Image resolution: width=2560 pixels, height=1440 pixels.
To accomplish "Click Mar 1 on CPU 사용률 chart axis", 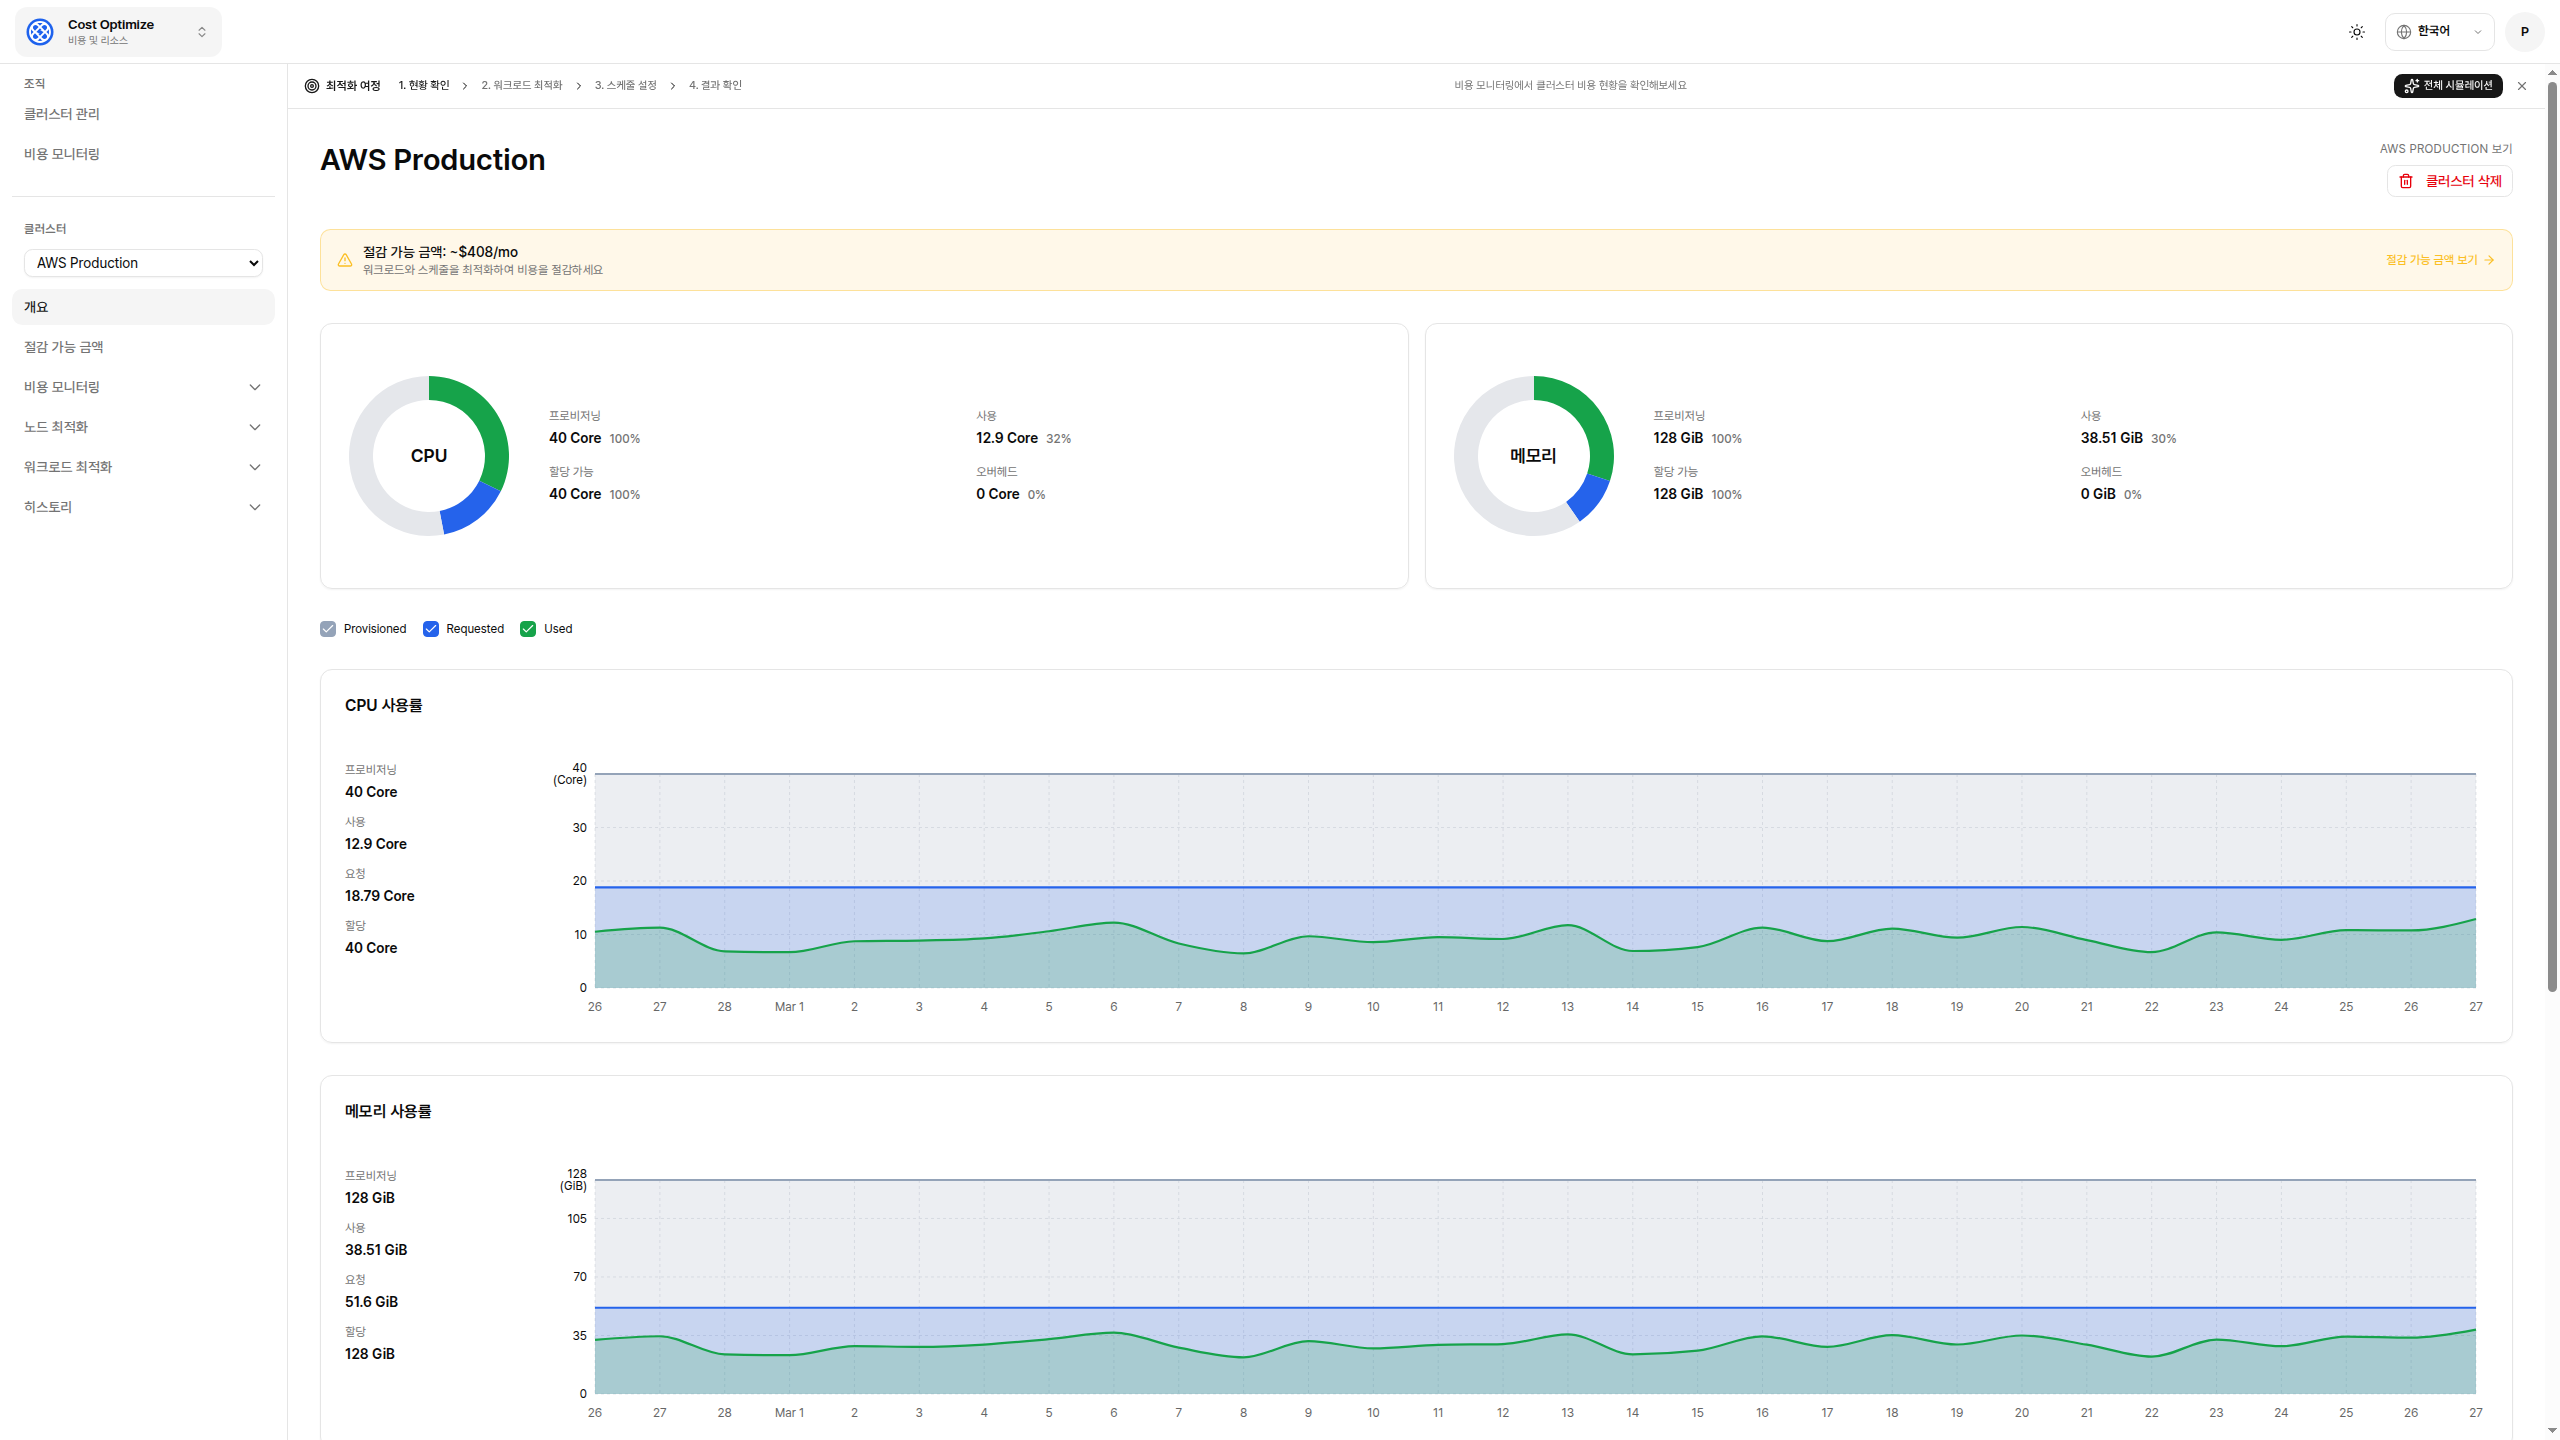I will click(x=789, y=1007).
